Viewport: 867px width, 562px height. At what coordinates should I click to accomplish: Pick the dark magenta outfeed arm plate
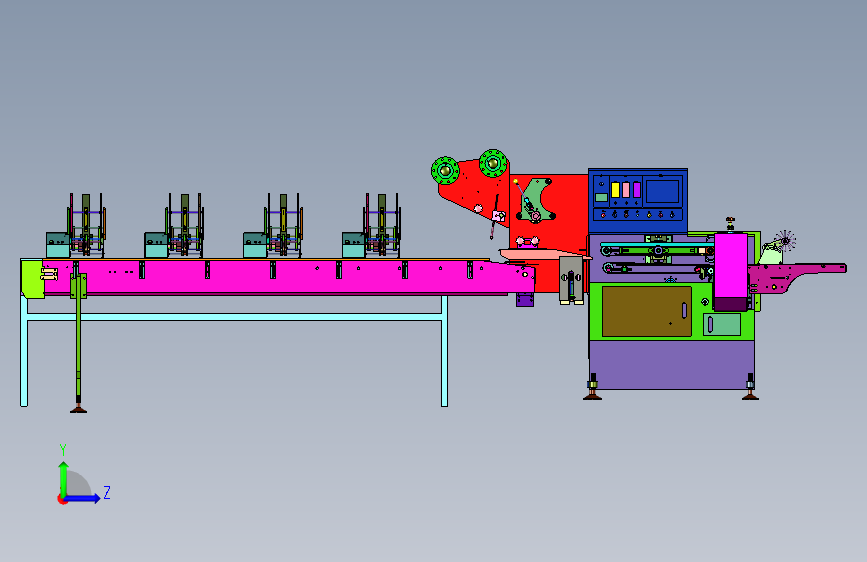pyautogui.click(x=796, y=277)
